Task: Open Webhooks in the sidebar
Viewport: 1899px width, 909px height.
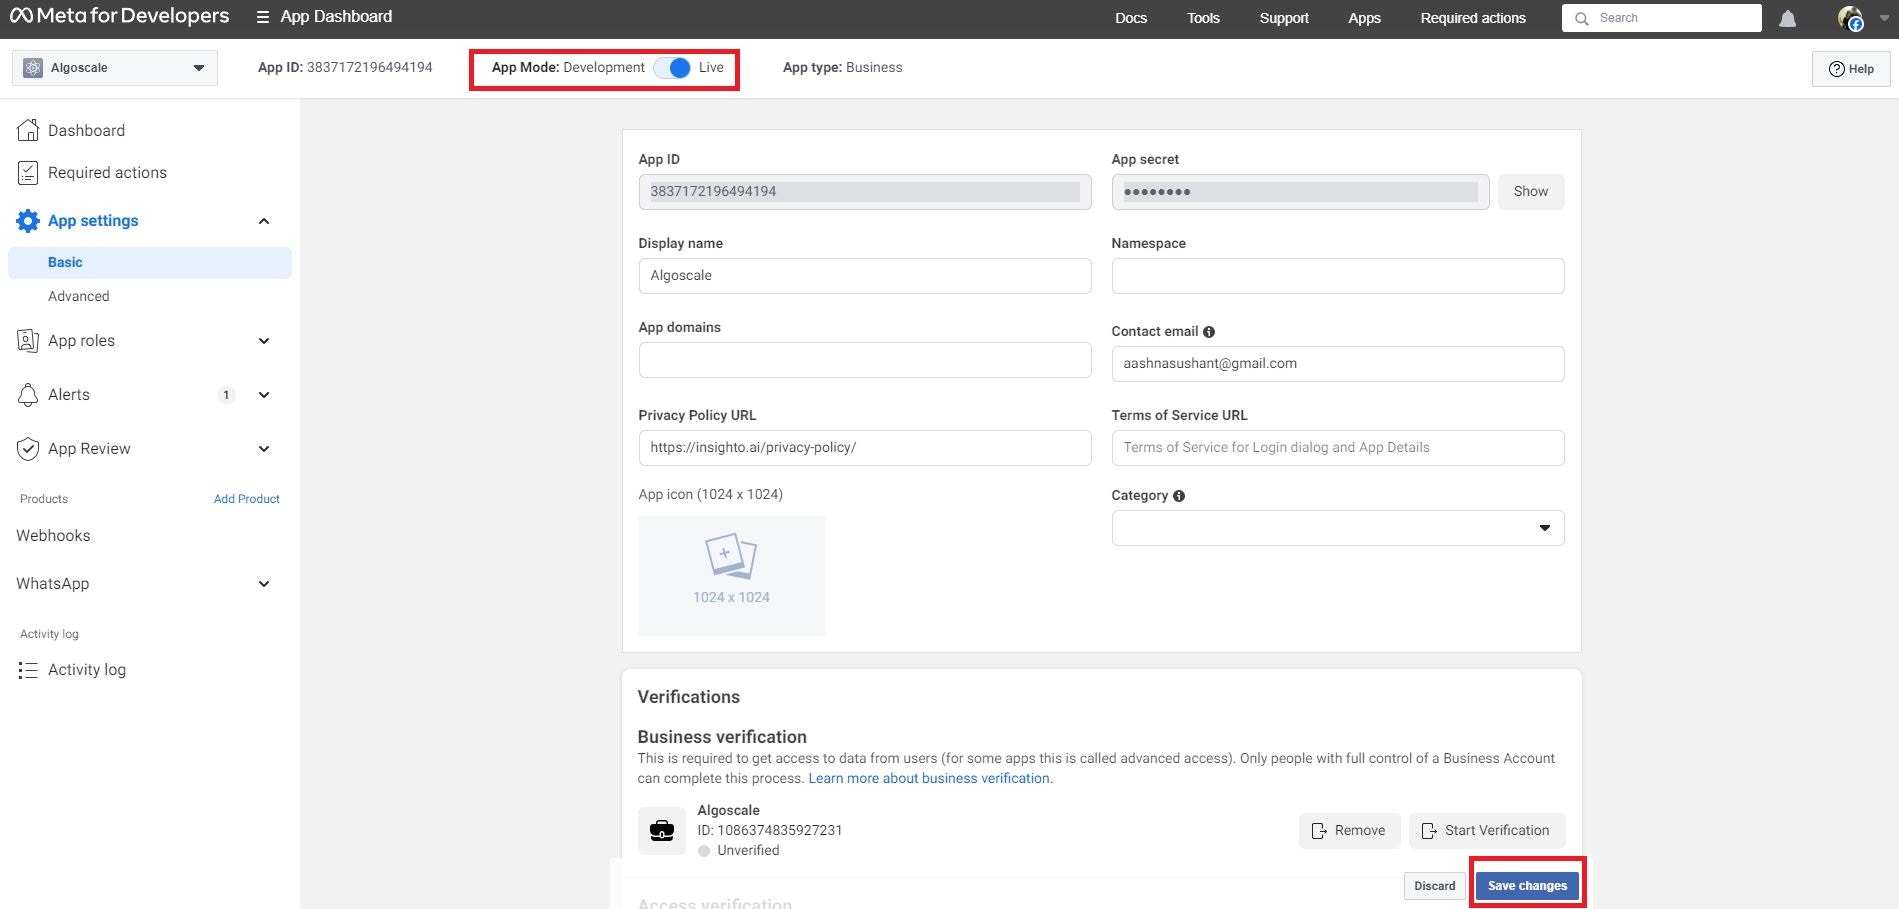Action: tap(53, 536)
